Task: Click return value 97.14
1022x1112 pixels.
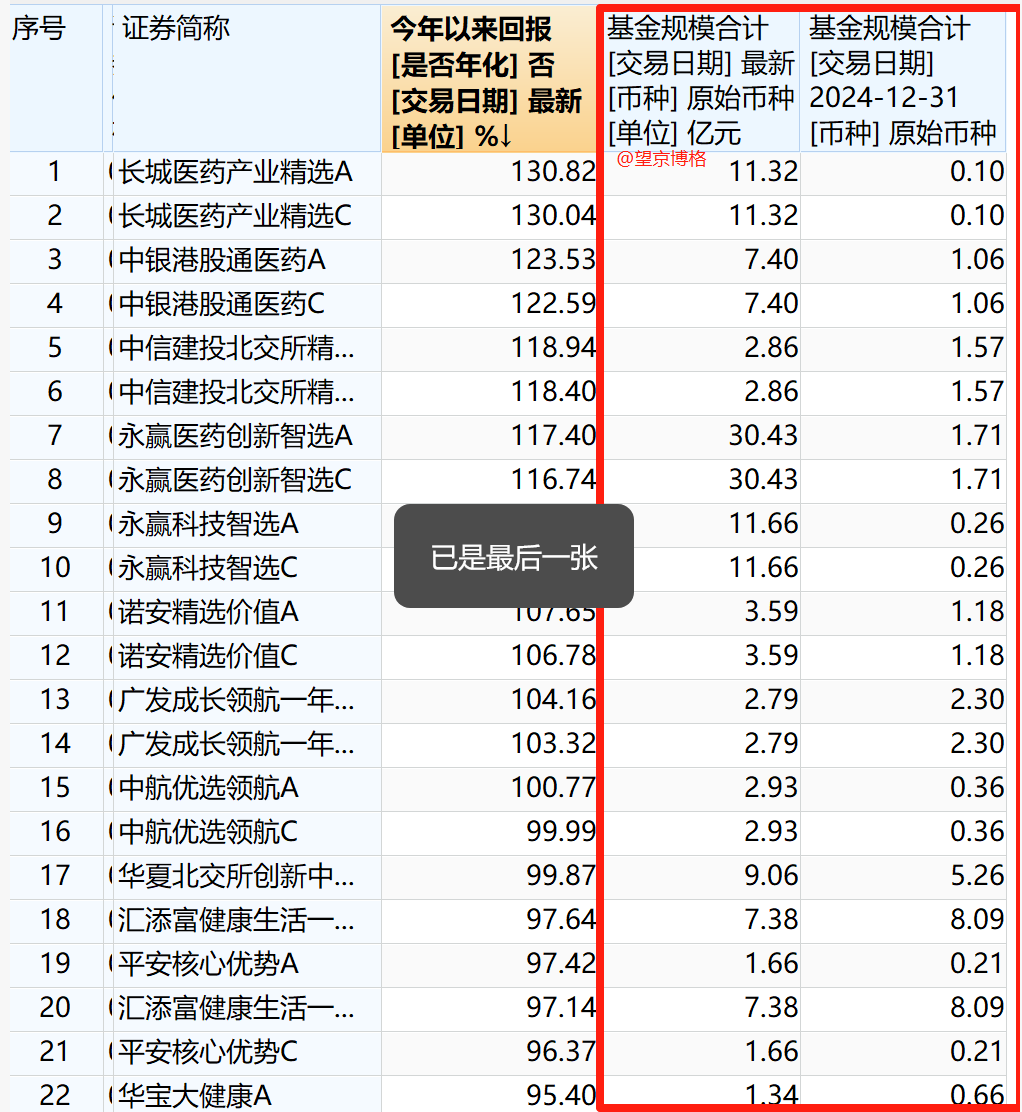Action: pyautogui.click(x=560, y=1007)
